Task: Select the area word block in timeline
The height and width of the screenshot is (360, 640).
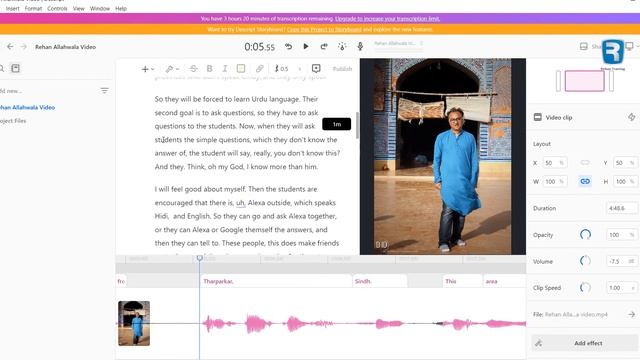Action: 504,281
